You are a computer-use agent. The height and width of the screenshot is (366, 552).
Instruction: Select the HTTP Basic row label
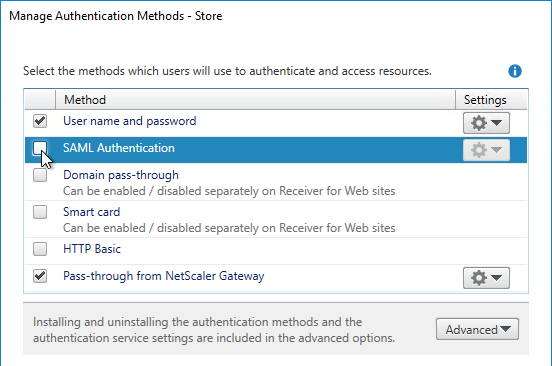92,249
